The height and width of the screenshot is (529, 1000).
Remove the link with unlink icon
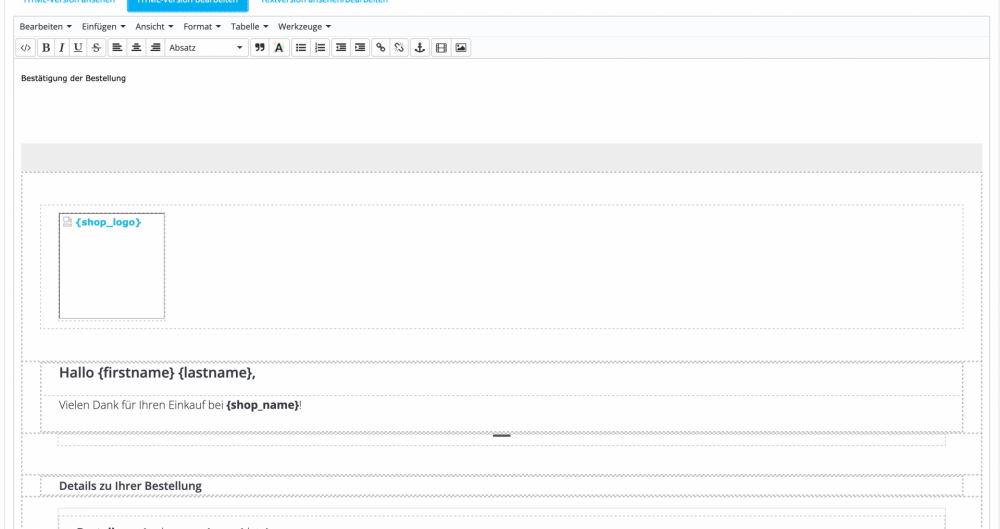tap(399, 48)
